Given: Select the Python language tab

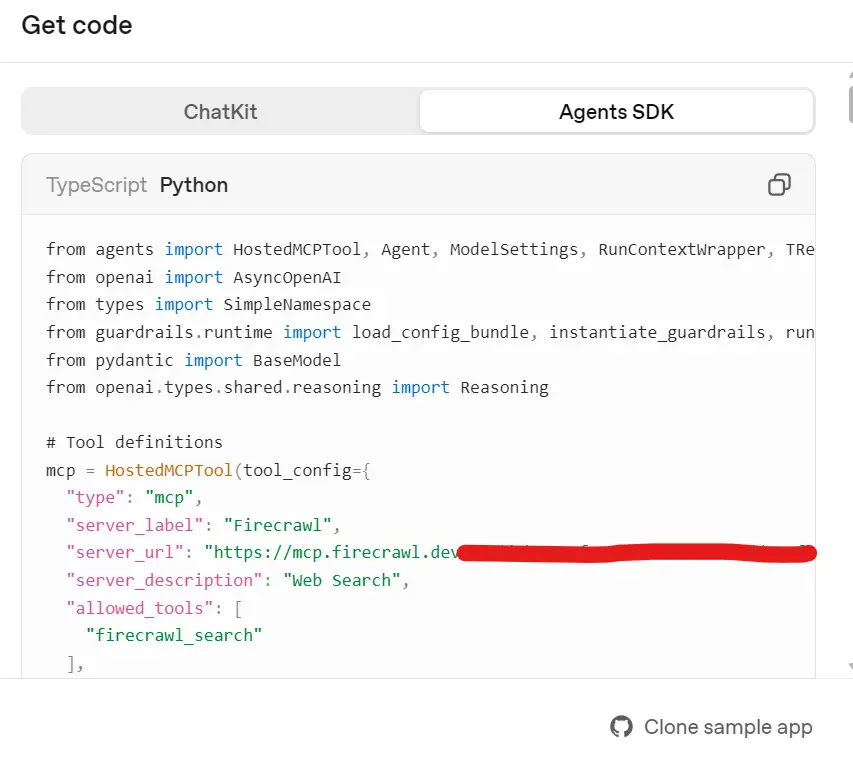Looking at the screenshot, I should pyautogui.click(x=193, y=185).
